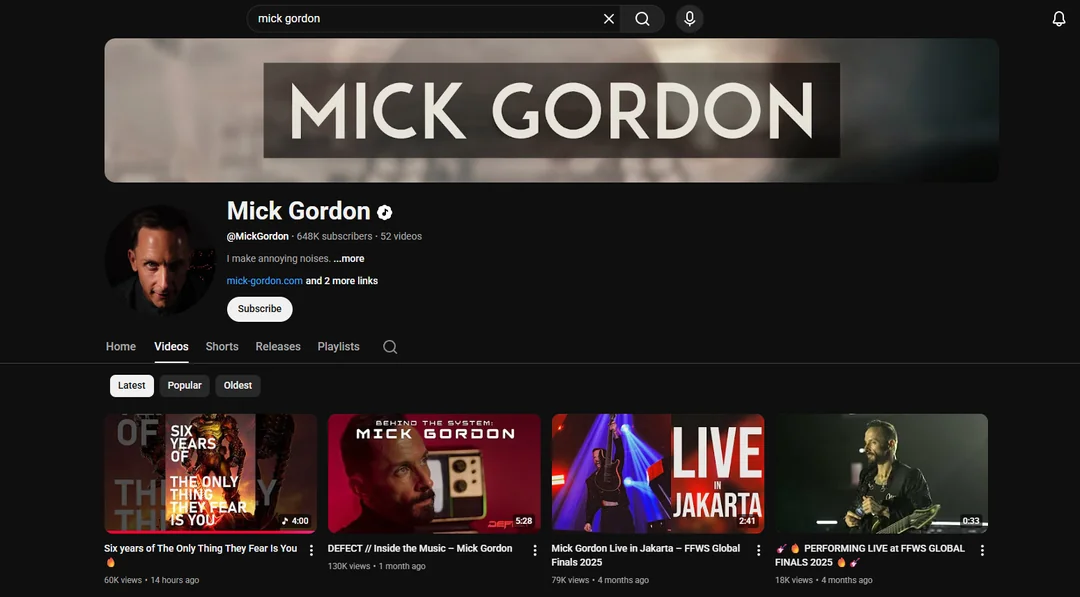This screenshot has height=597, width=1080.
Task: Click '79K views • 4 months ago' text
Action: click(600, 580)
